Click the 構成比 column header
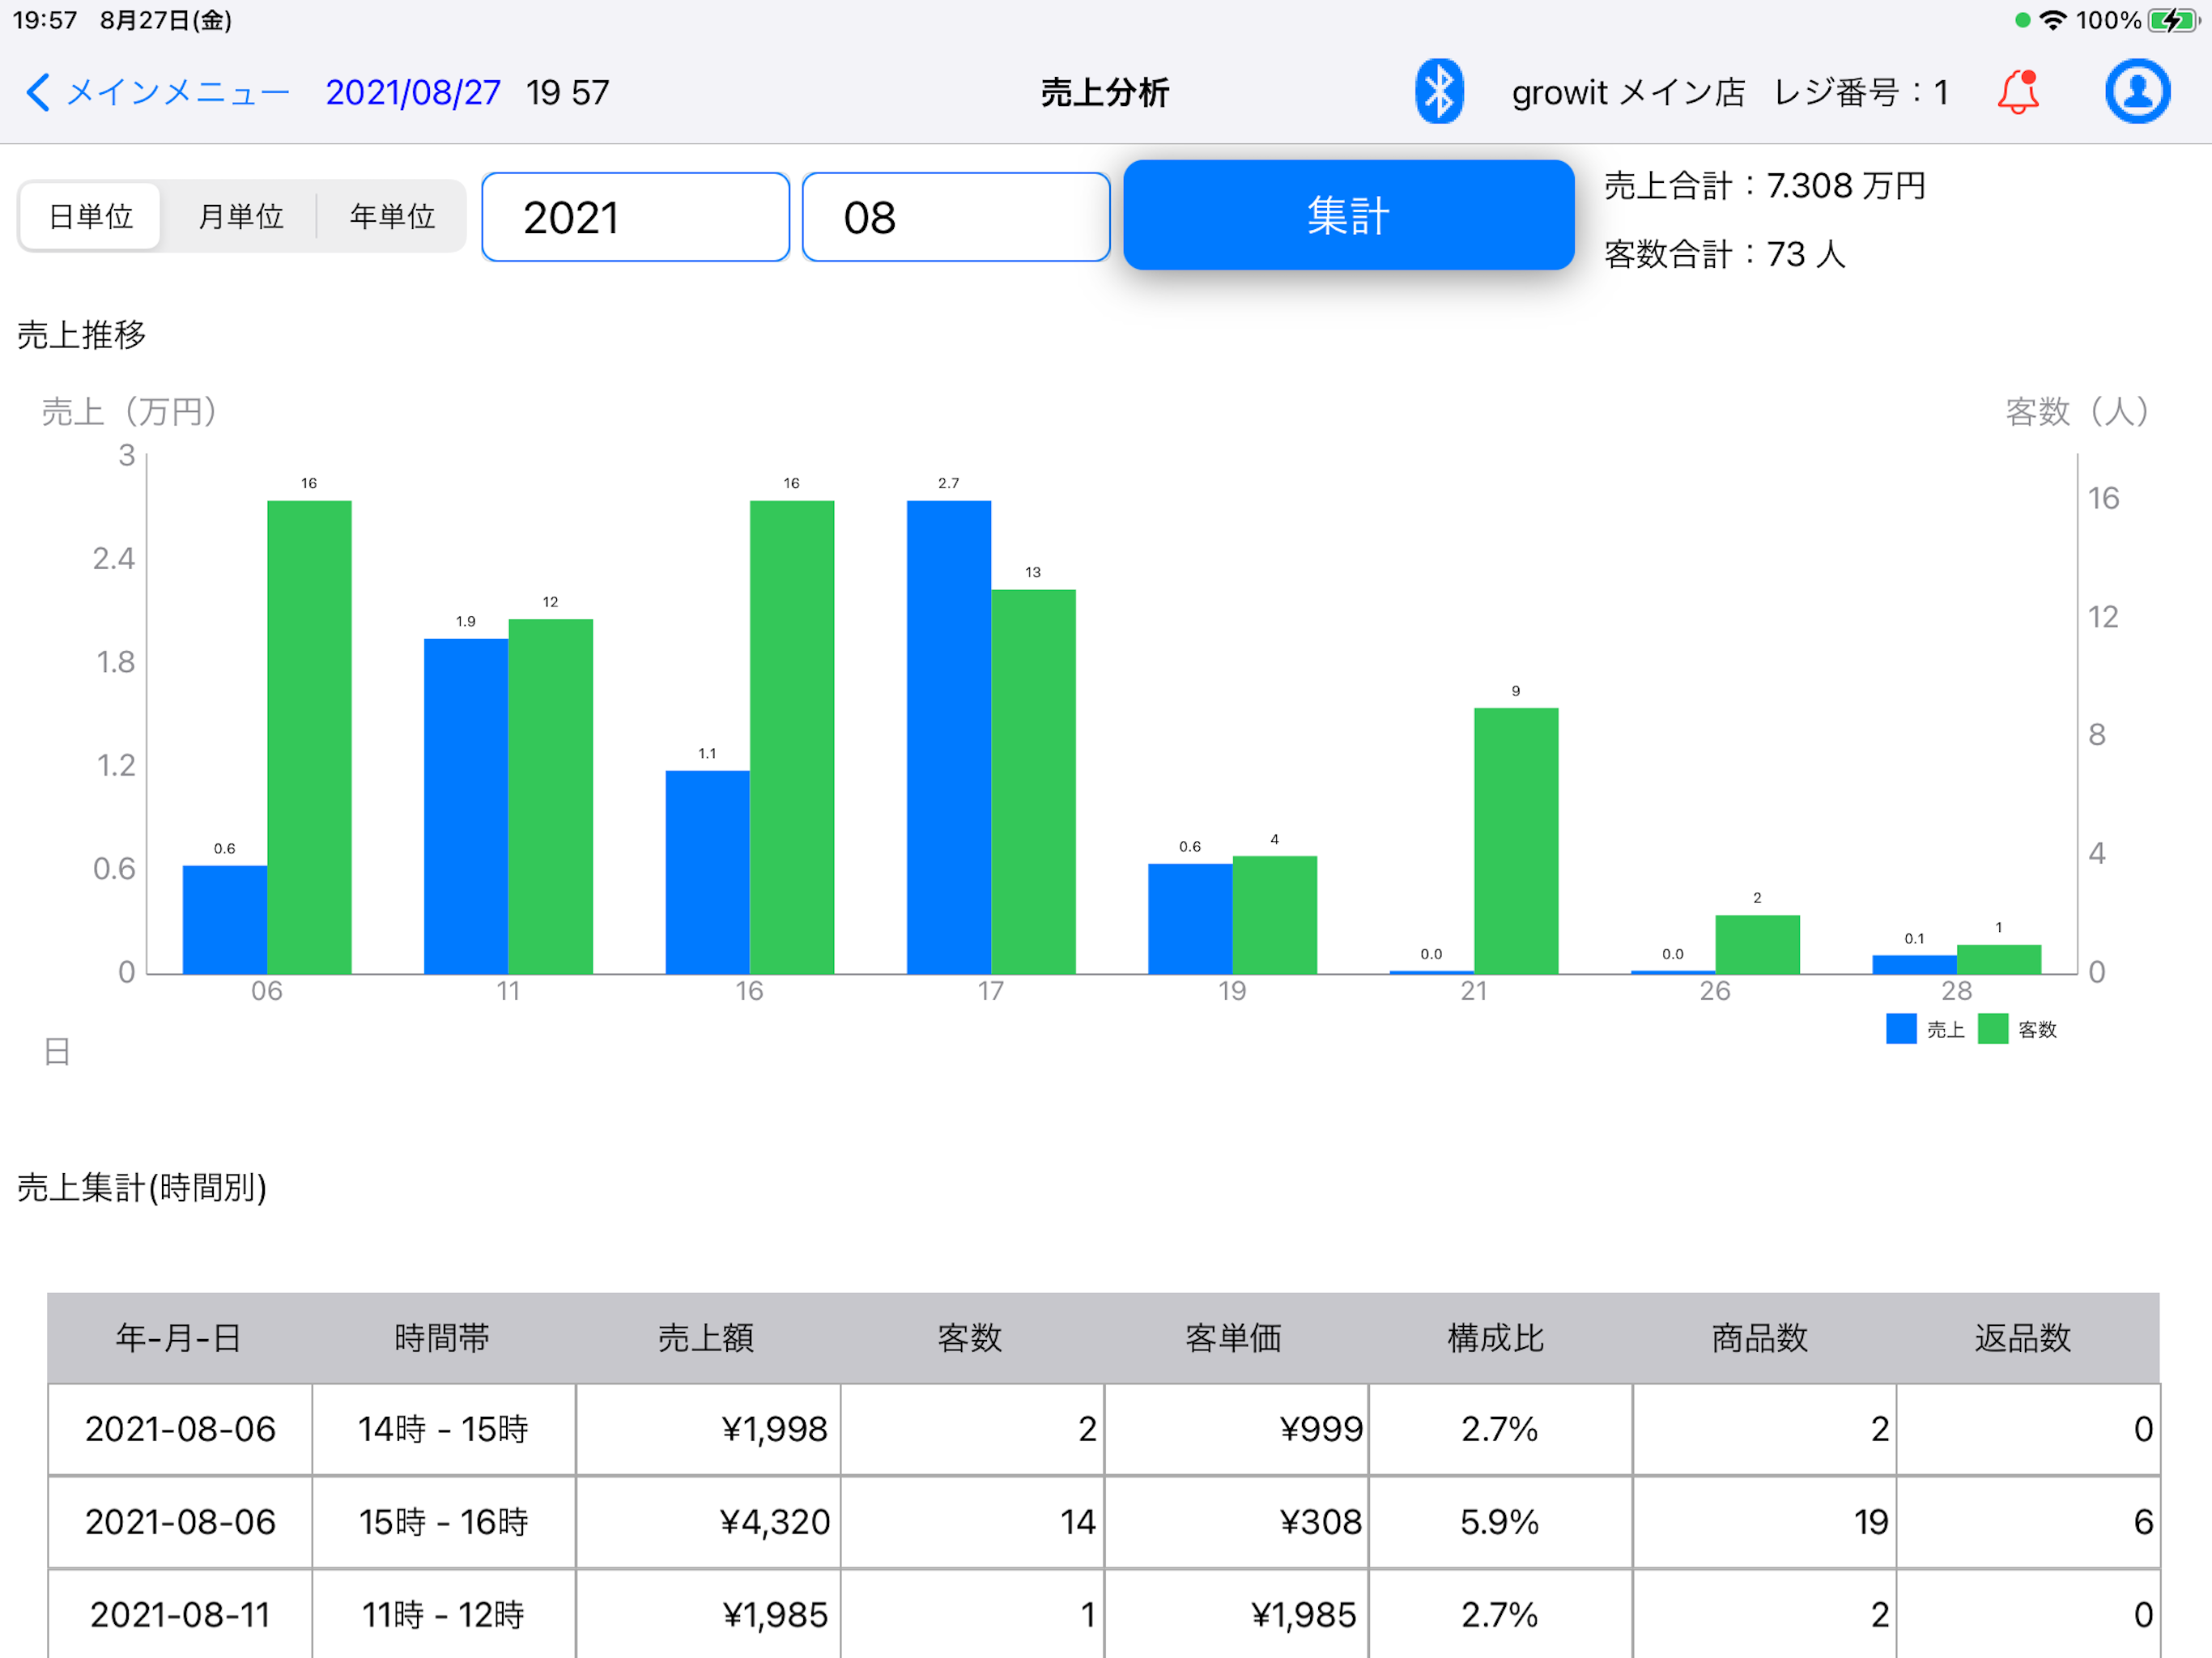This screenshot has width=2212, height=1658. coord(1499,1338)
